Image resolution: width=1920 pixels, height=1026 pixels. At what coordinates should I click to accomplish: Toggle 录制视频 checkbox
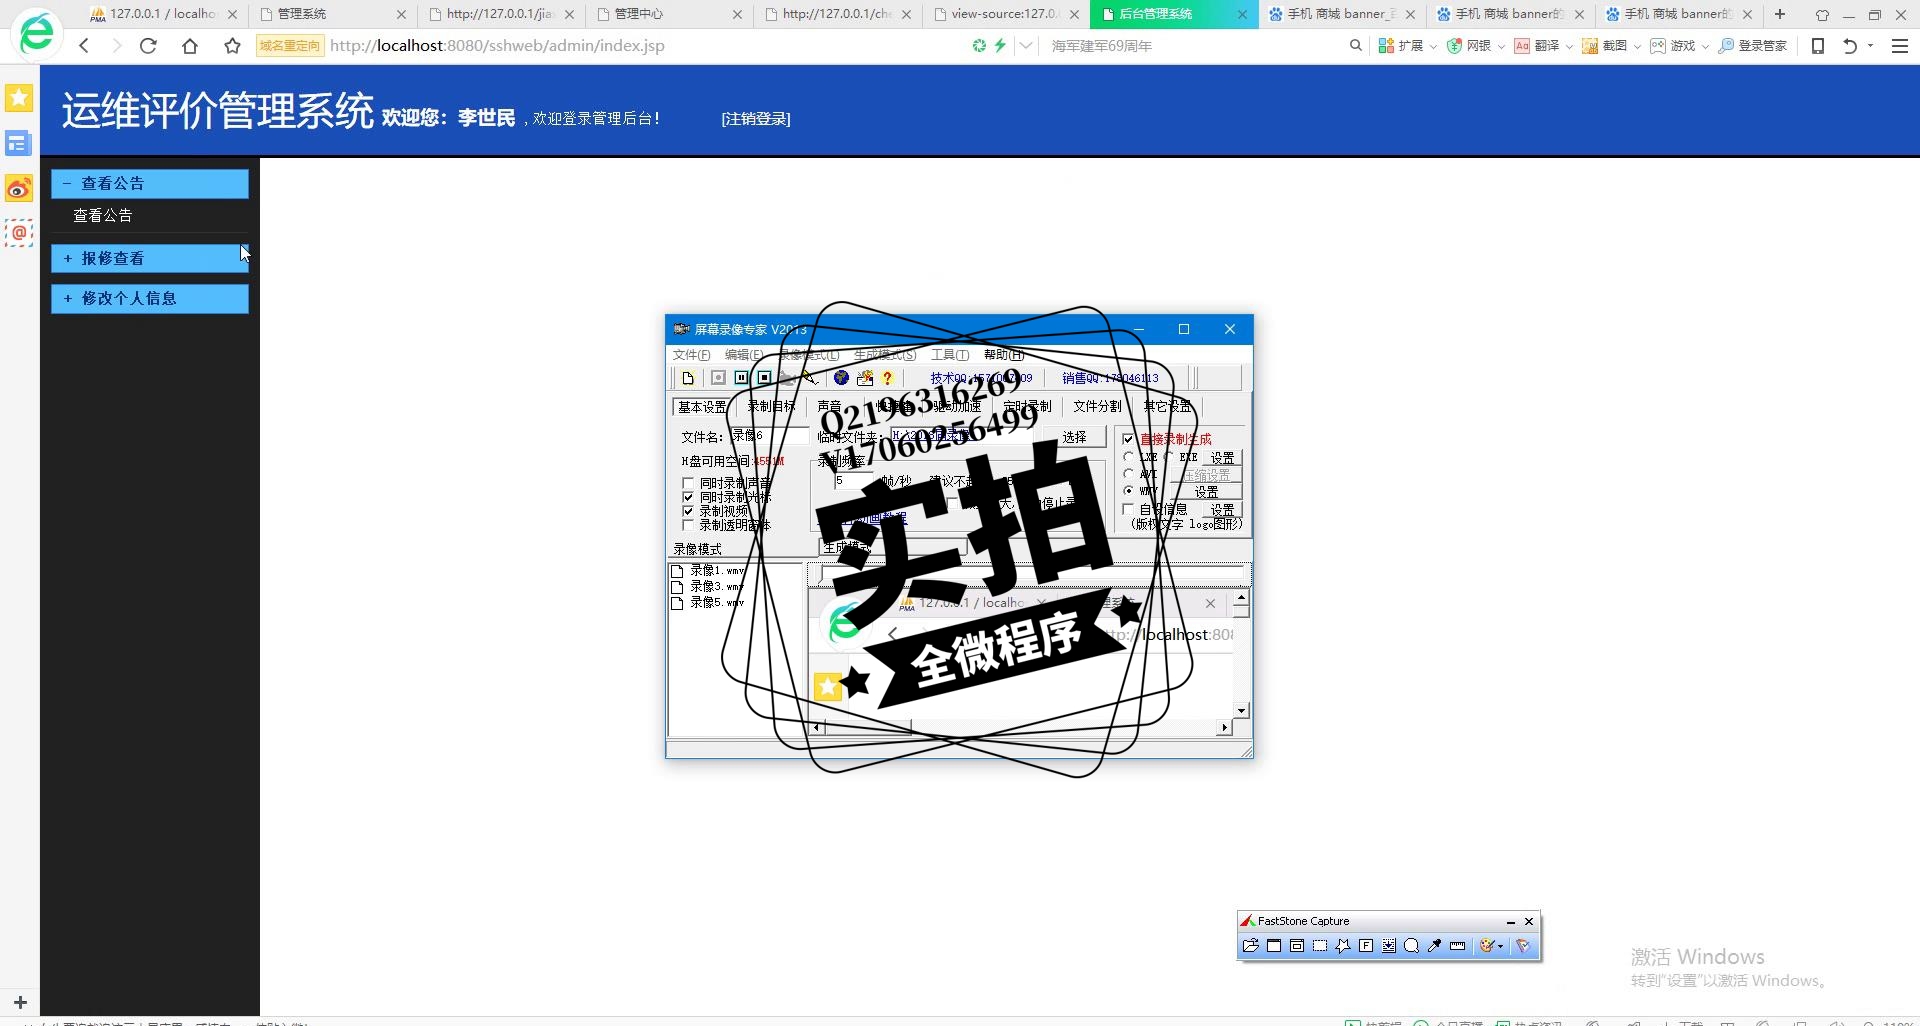pyautogui.click(x=688, y=511)
